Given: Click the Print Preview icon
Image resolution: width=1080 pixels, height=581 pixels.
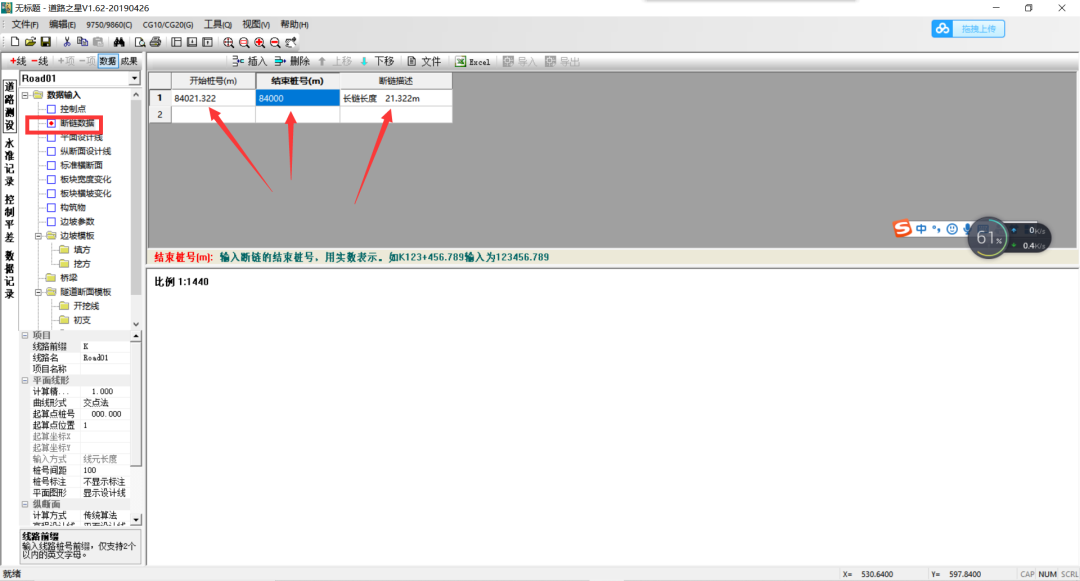Looking at the screenshot, I should coord(140,43).
